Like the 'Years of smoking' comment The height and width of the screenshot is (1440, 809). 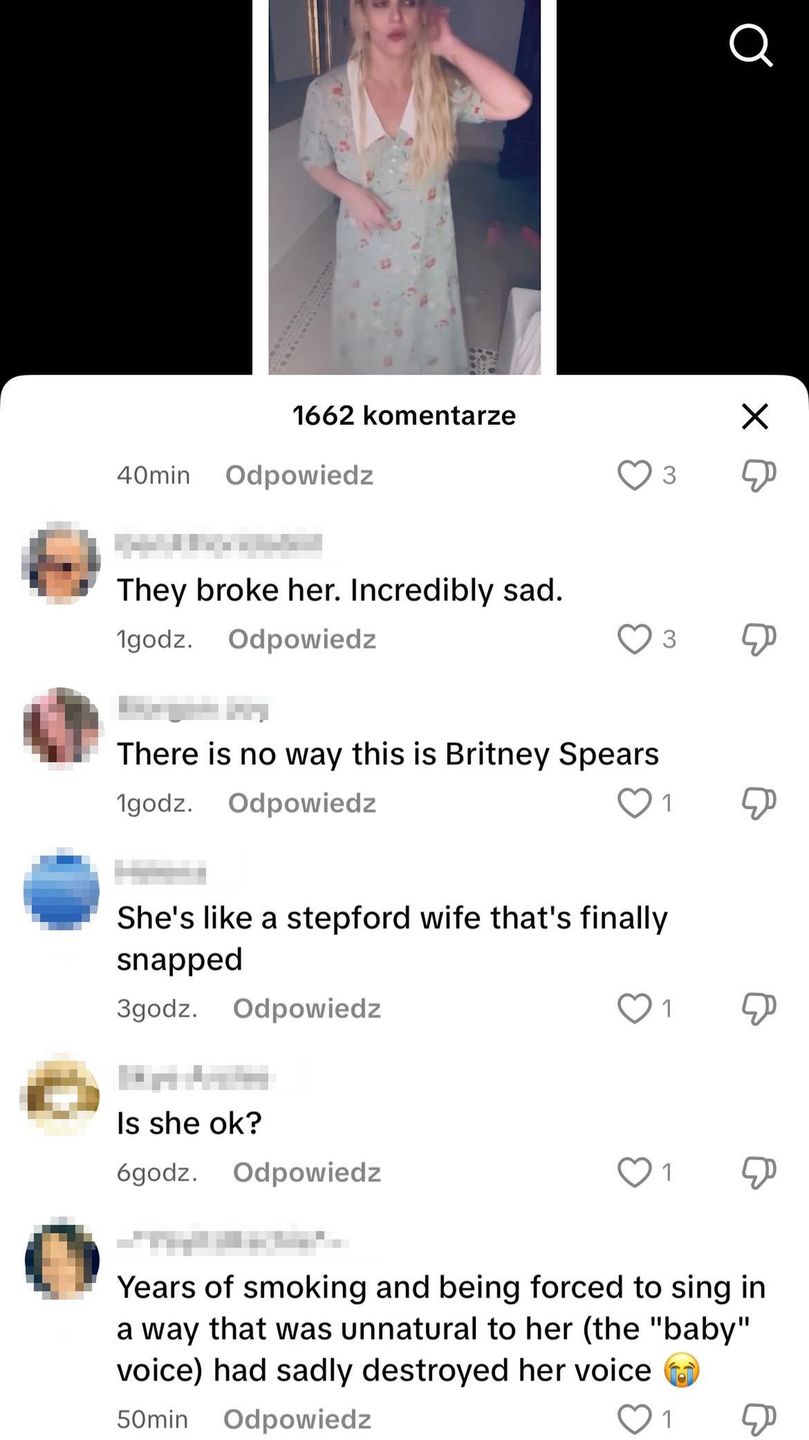(x=634, y=1418)
